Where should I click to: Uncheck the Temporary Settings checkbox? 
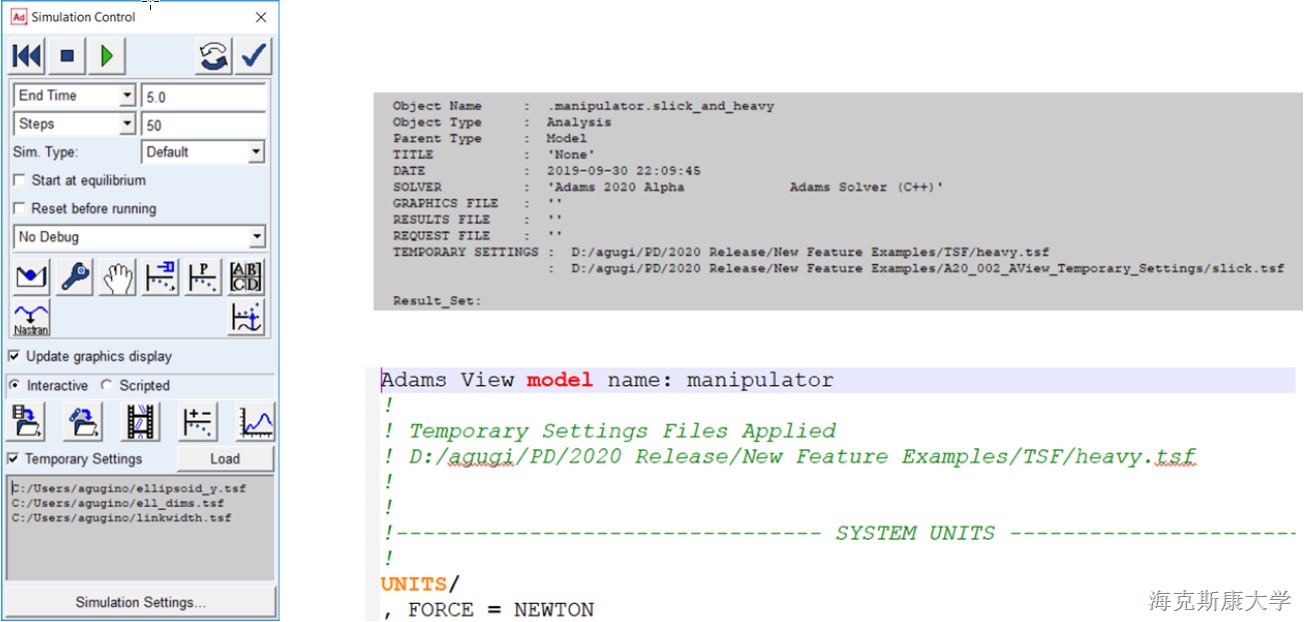click(14, 459)
